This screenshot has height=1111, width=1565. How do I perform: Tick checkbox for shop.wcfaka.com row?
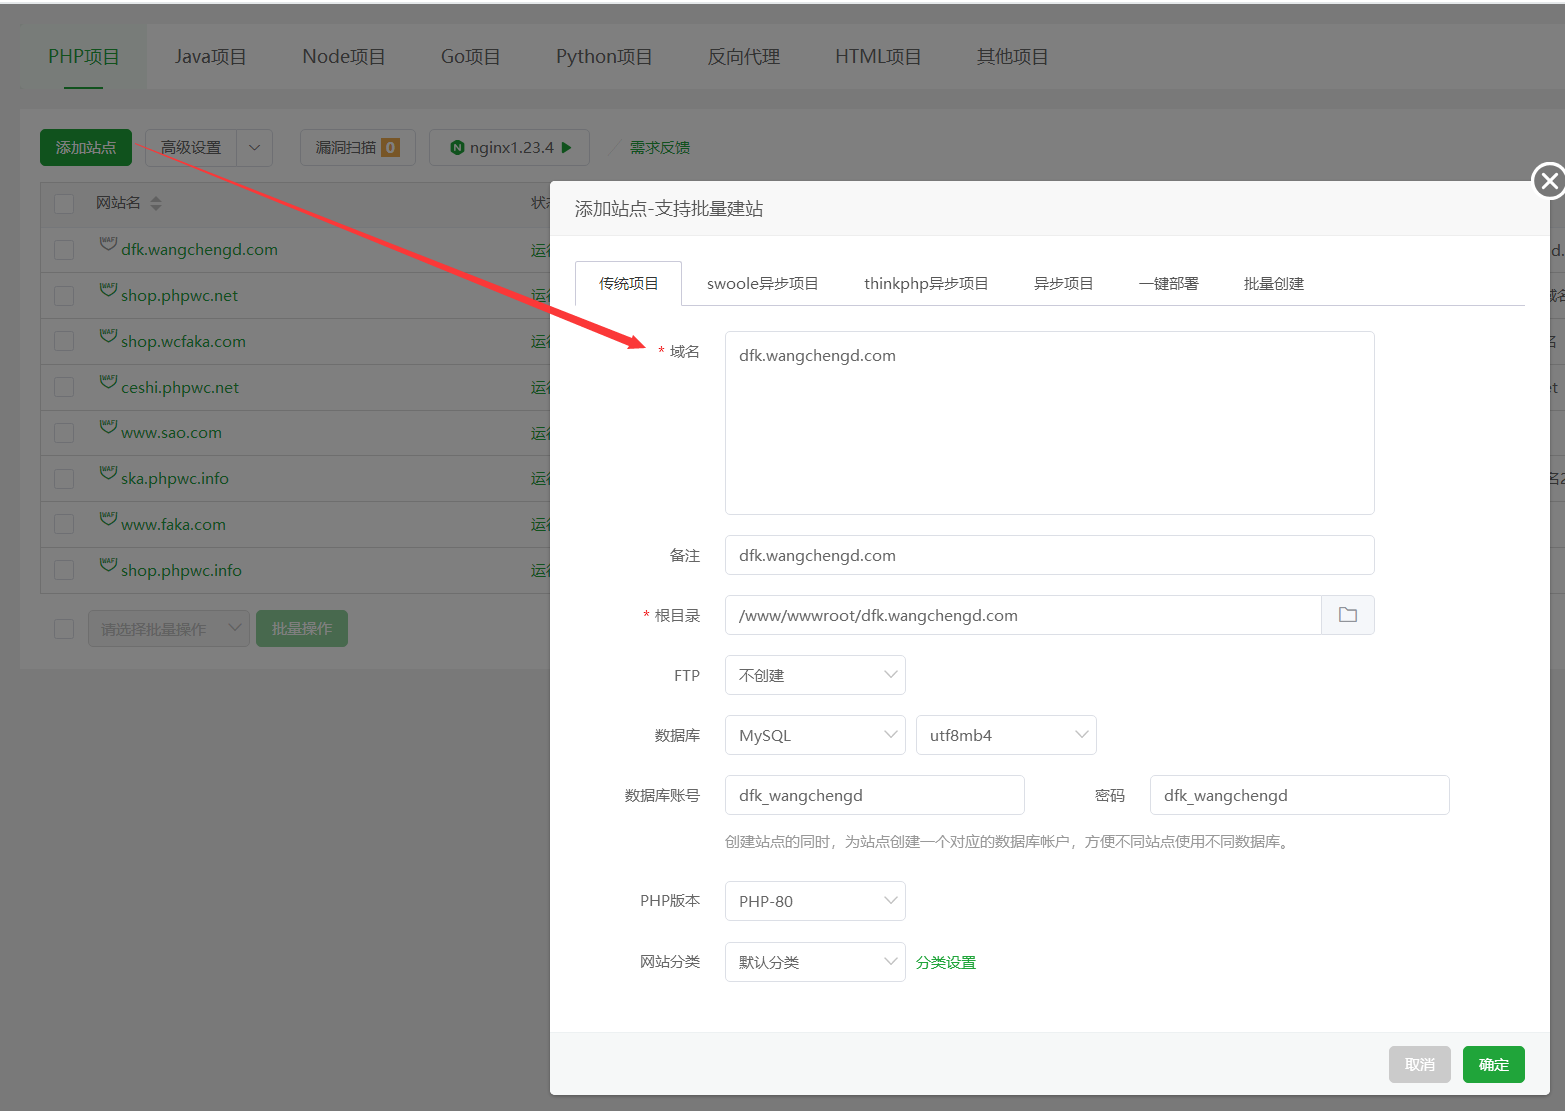[x=64, y=341]
